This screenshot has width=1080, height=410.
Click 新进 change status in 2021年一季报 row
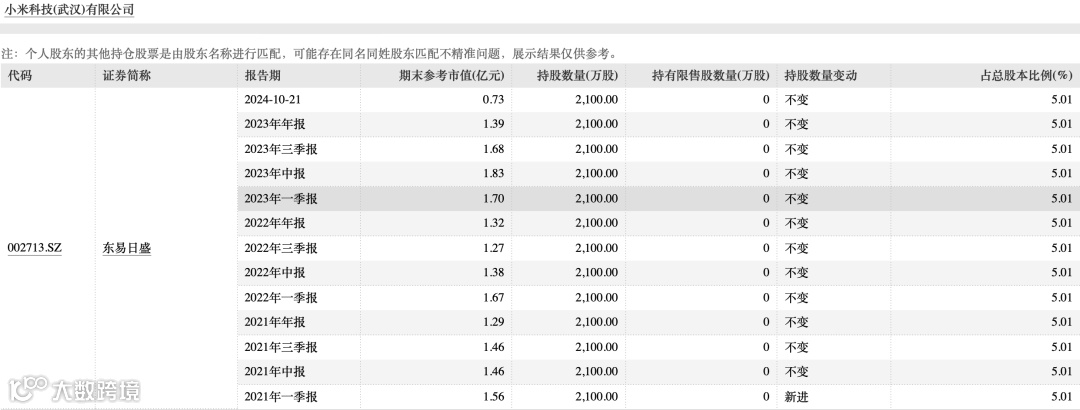796,397
